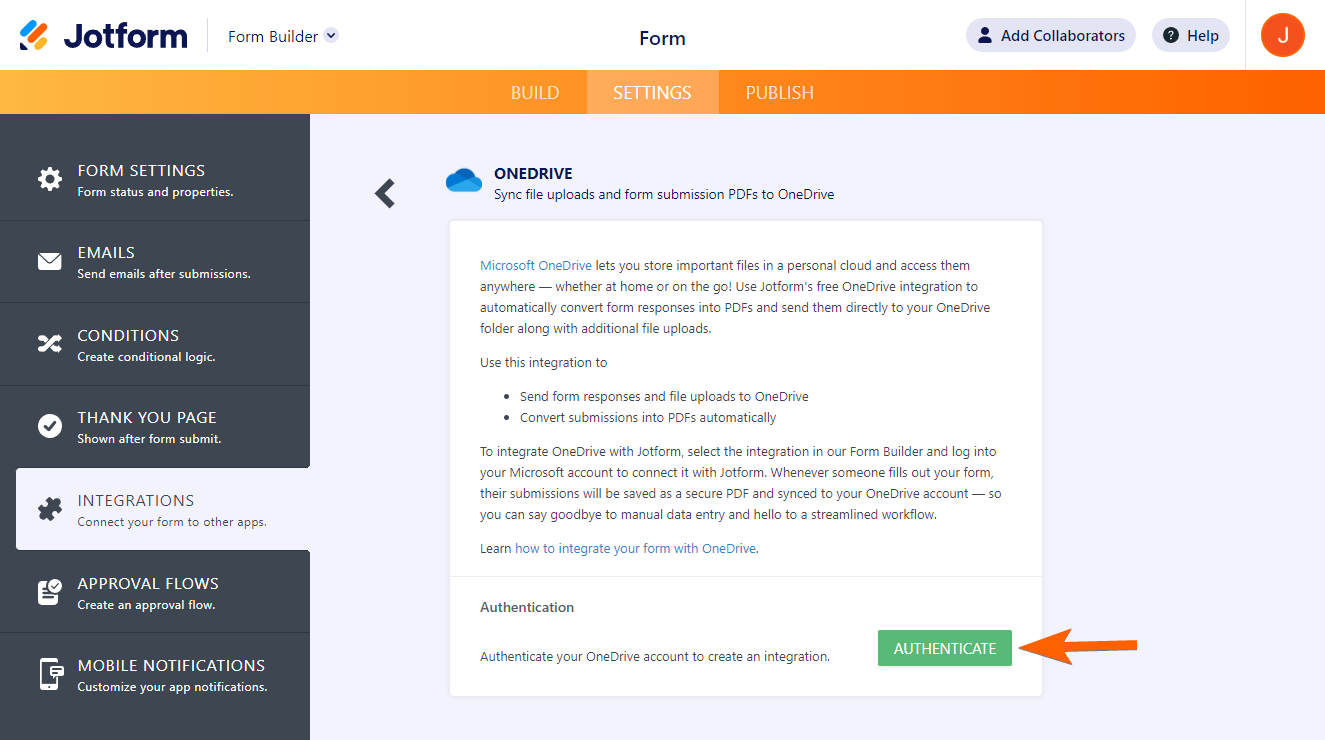Open the Approval Flows icon
The image size is (1325, 740).
(x=50, y=592)
